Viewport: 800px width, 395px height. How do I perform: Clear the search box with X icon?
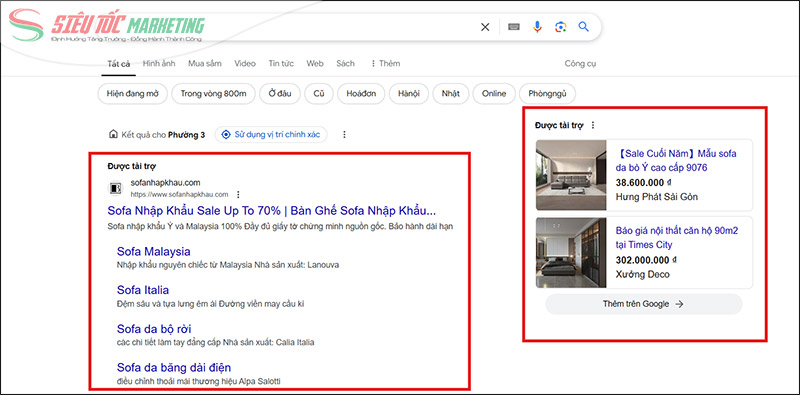[485, 27]
